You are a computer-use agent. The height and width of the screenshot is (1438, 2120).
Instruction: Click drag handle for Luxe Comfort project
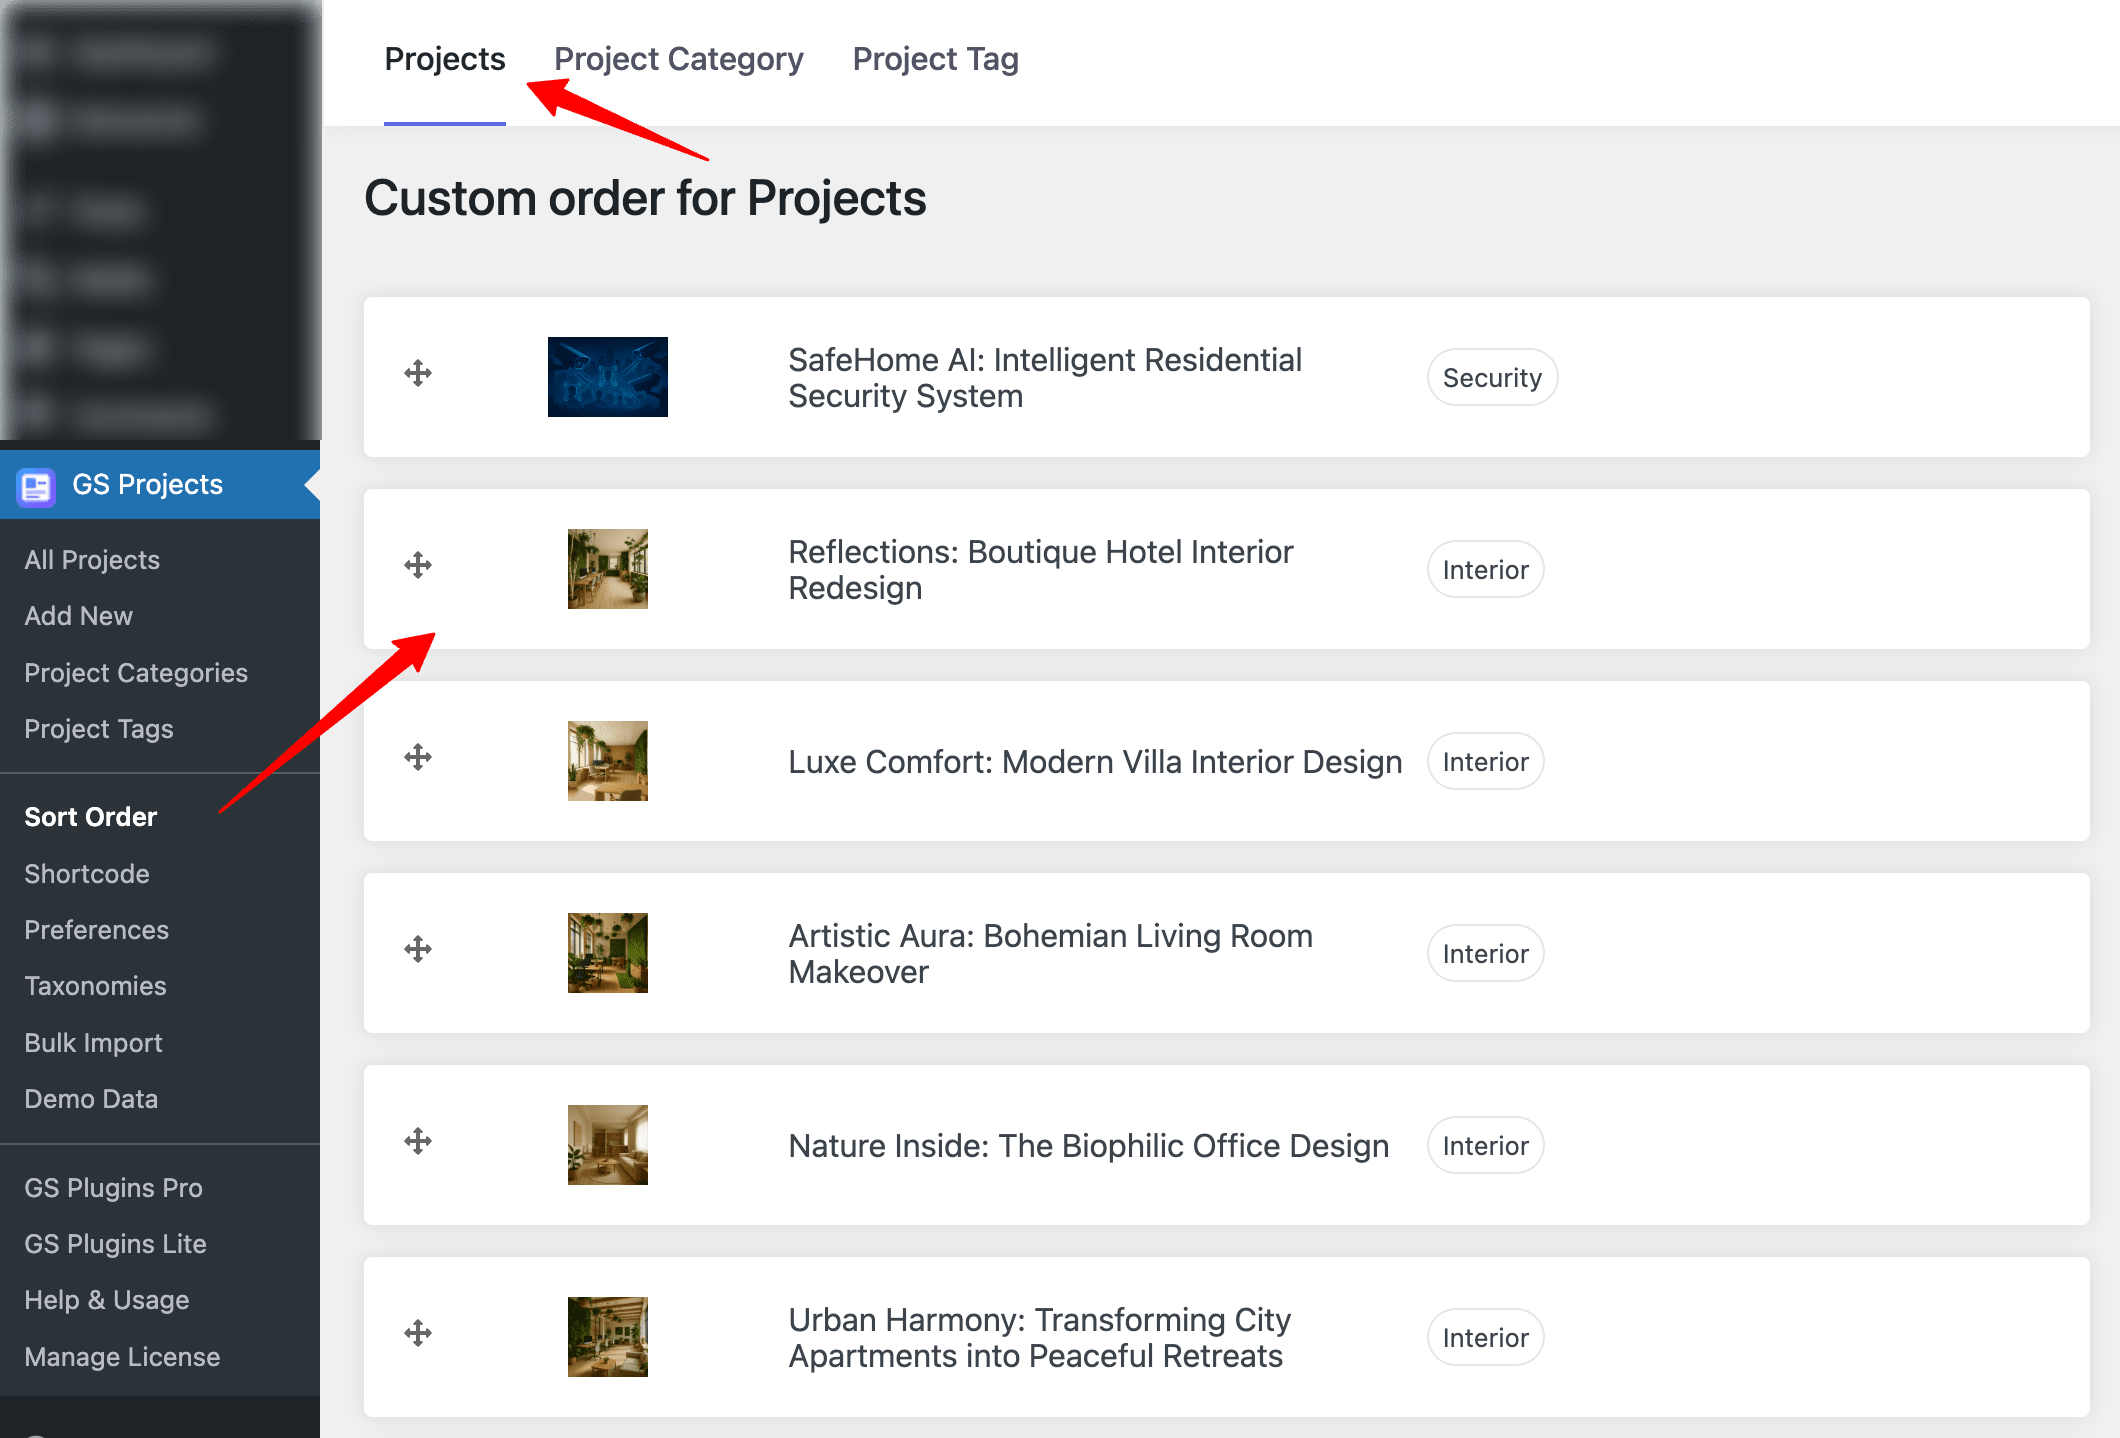pyautogui.click(x=418, y=758)
